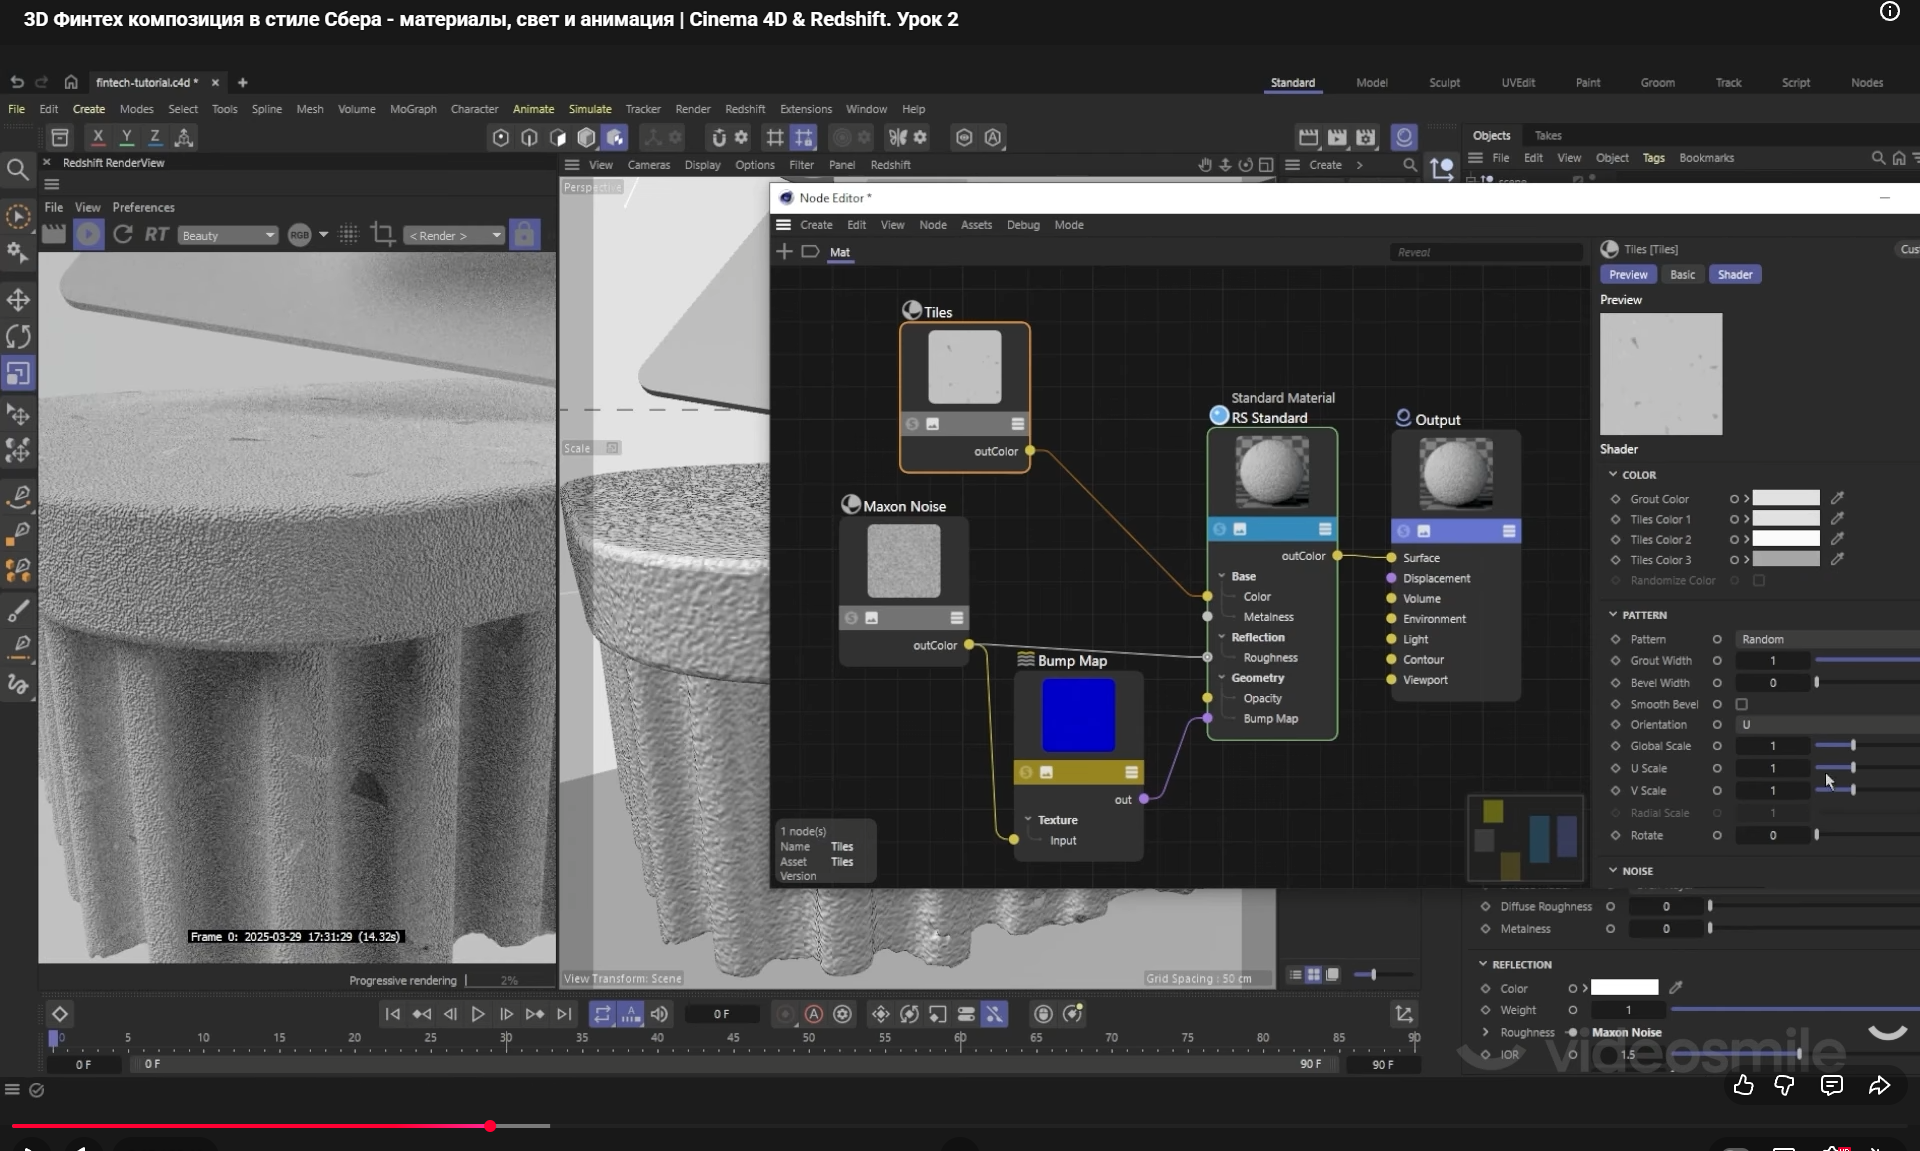Viewport: 1920px width, 1151px height.
Task: Go to the end of the animation
Action: coord(564,1014)
